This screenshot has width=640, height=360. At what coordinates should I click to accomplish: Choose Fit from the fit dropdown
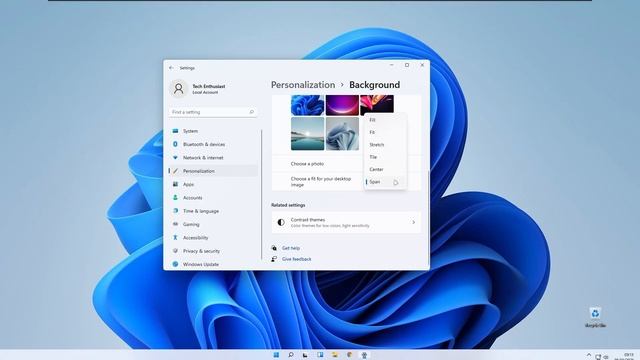385,132
